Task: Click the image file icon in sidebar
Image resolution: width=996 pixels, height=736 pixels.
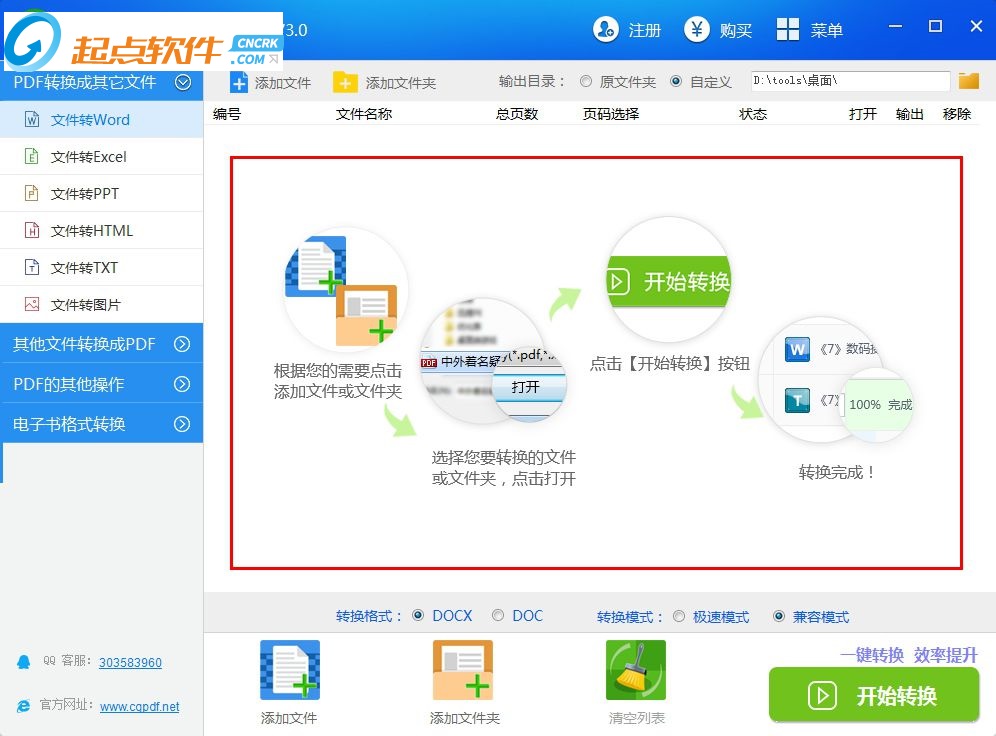Action: (32, 304)
